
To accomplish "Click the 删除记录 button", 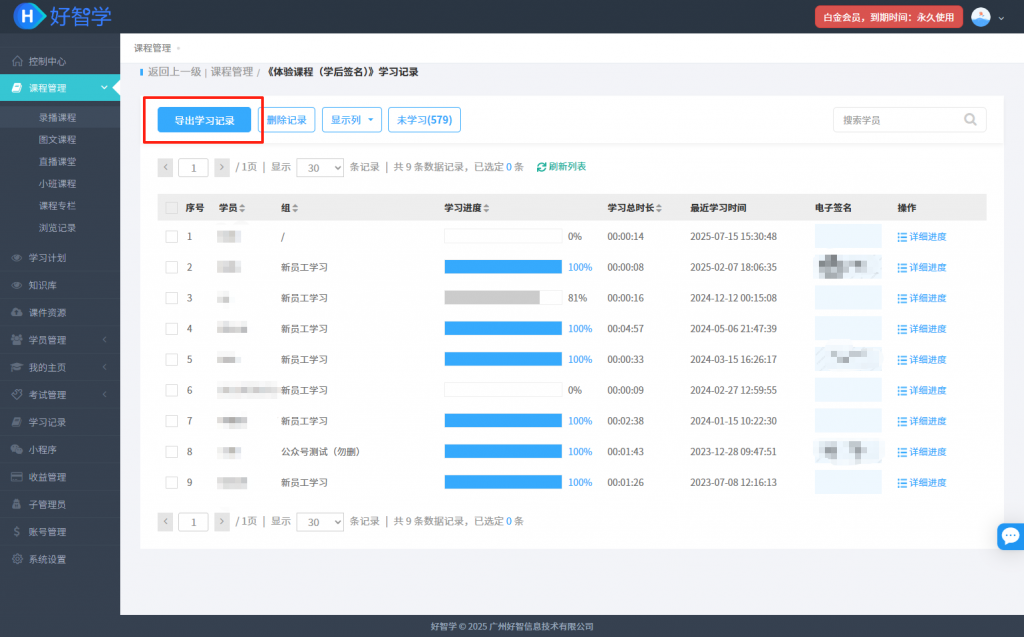I will tap(287, 120).
